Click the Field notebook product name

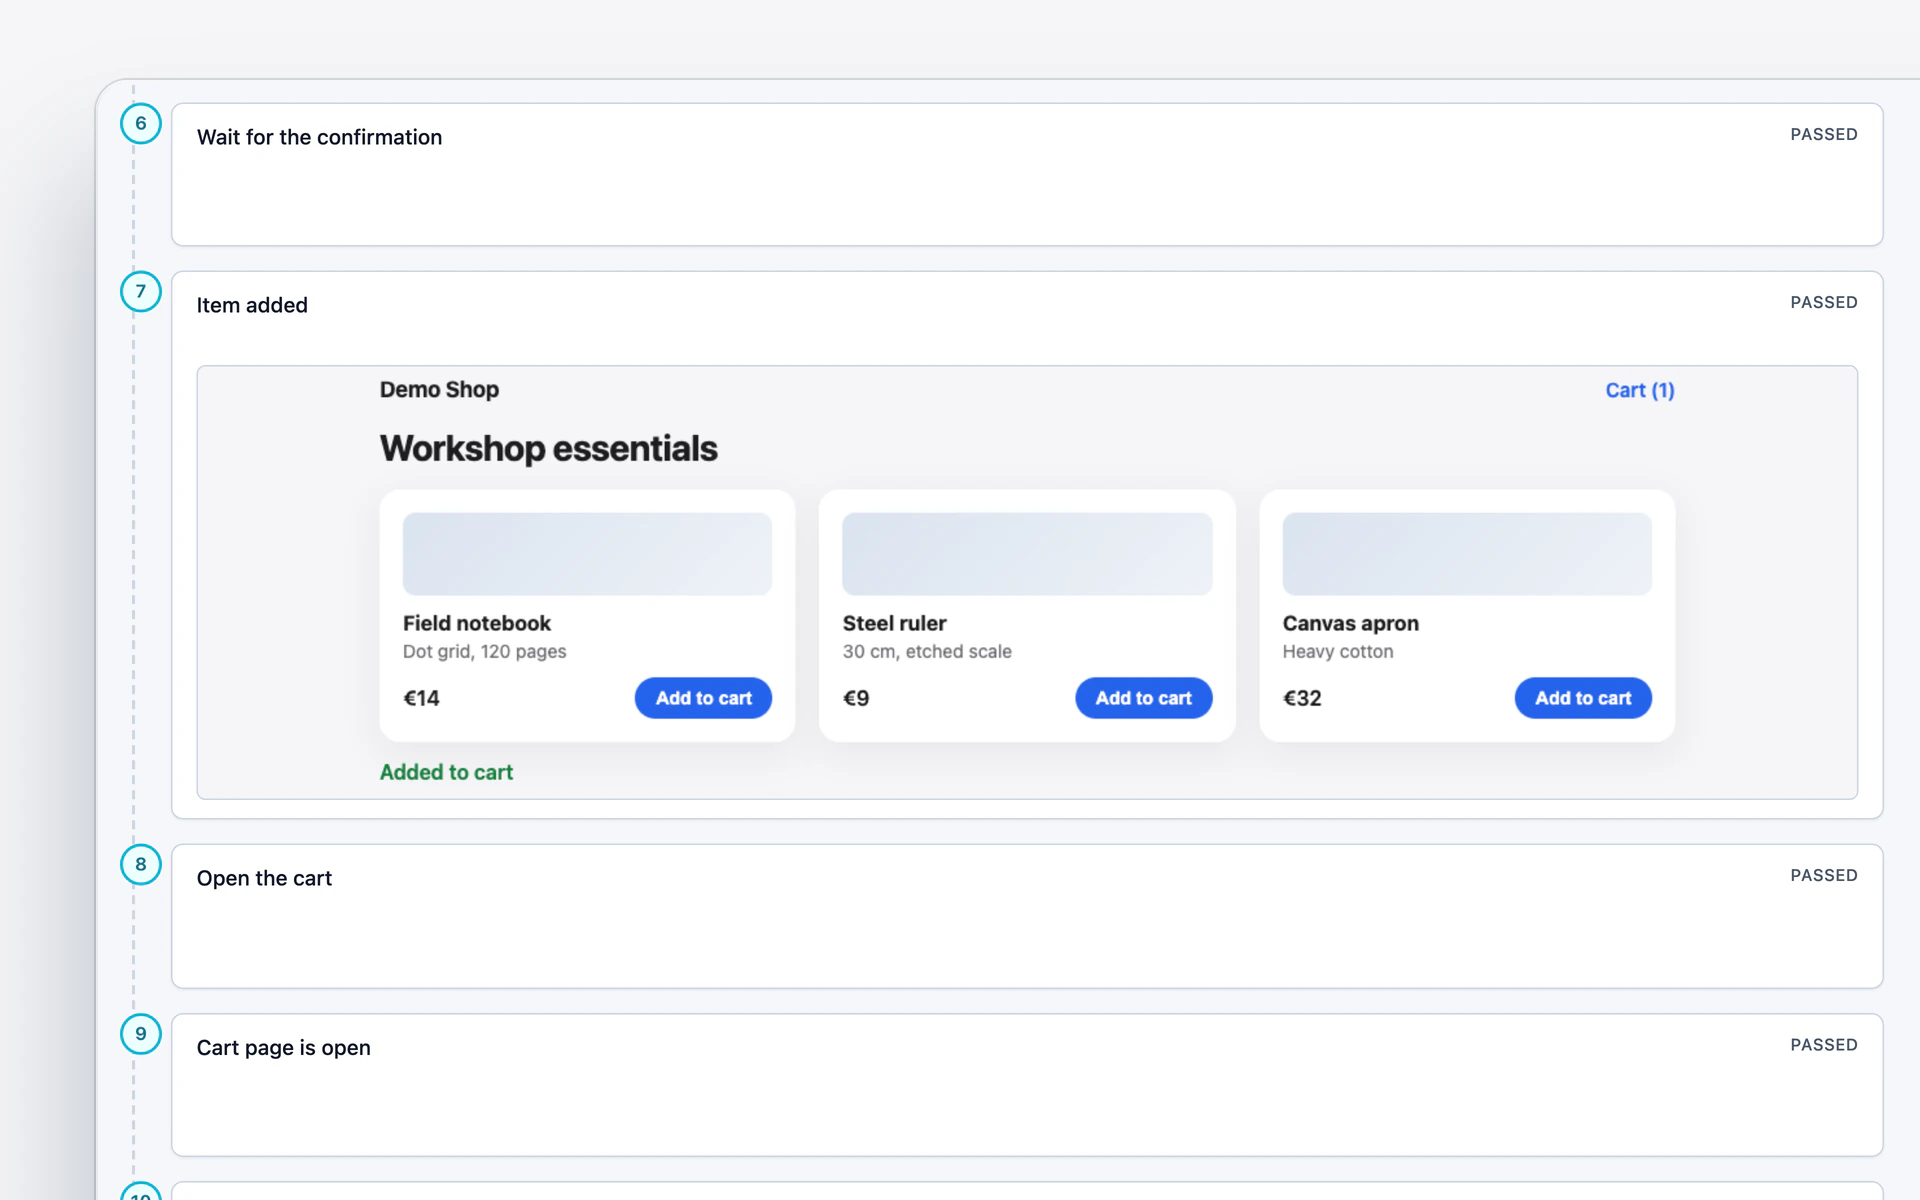[477, 623]
